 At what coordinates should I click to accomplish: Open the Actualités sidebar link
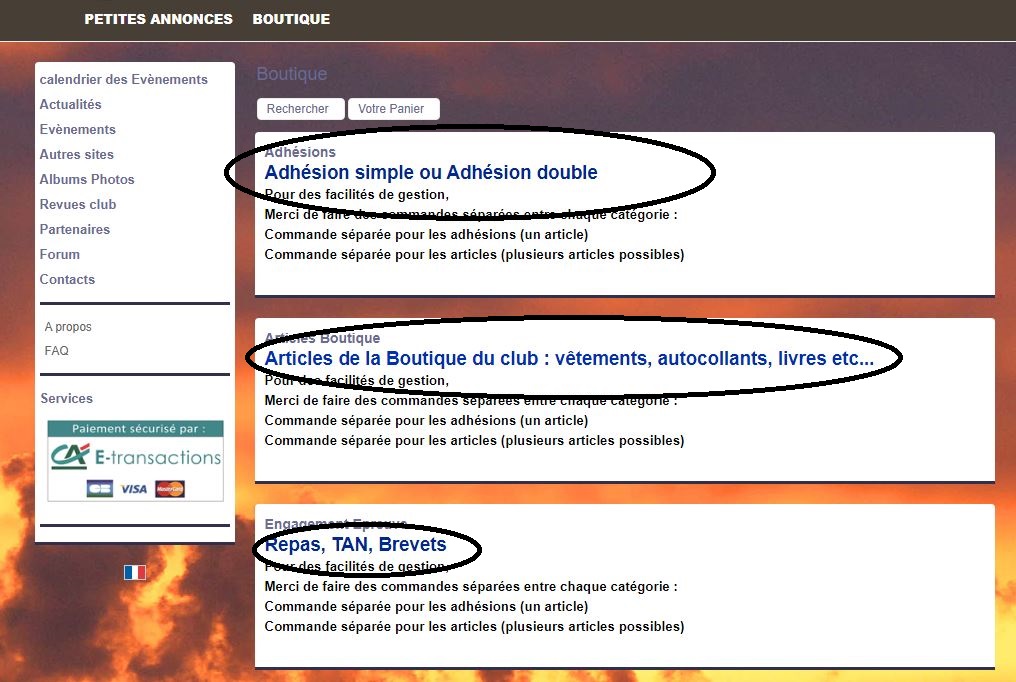pyautogui.click(x=70, y=104)
